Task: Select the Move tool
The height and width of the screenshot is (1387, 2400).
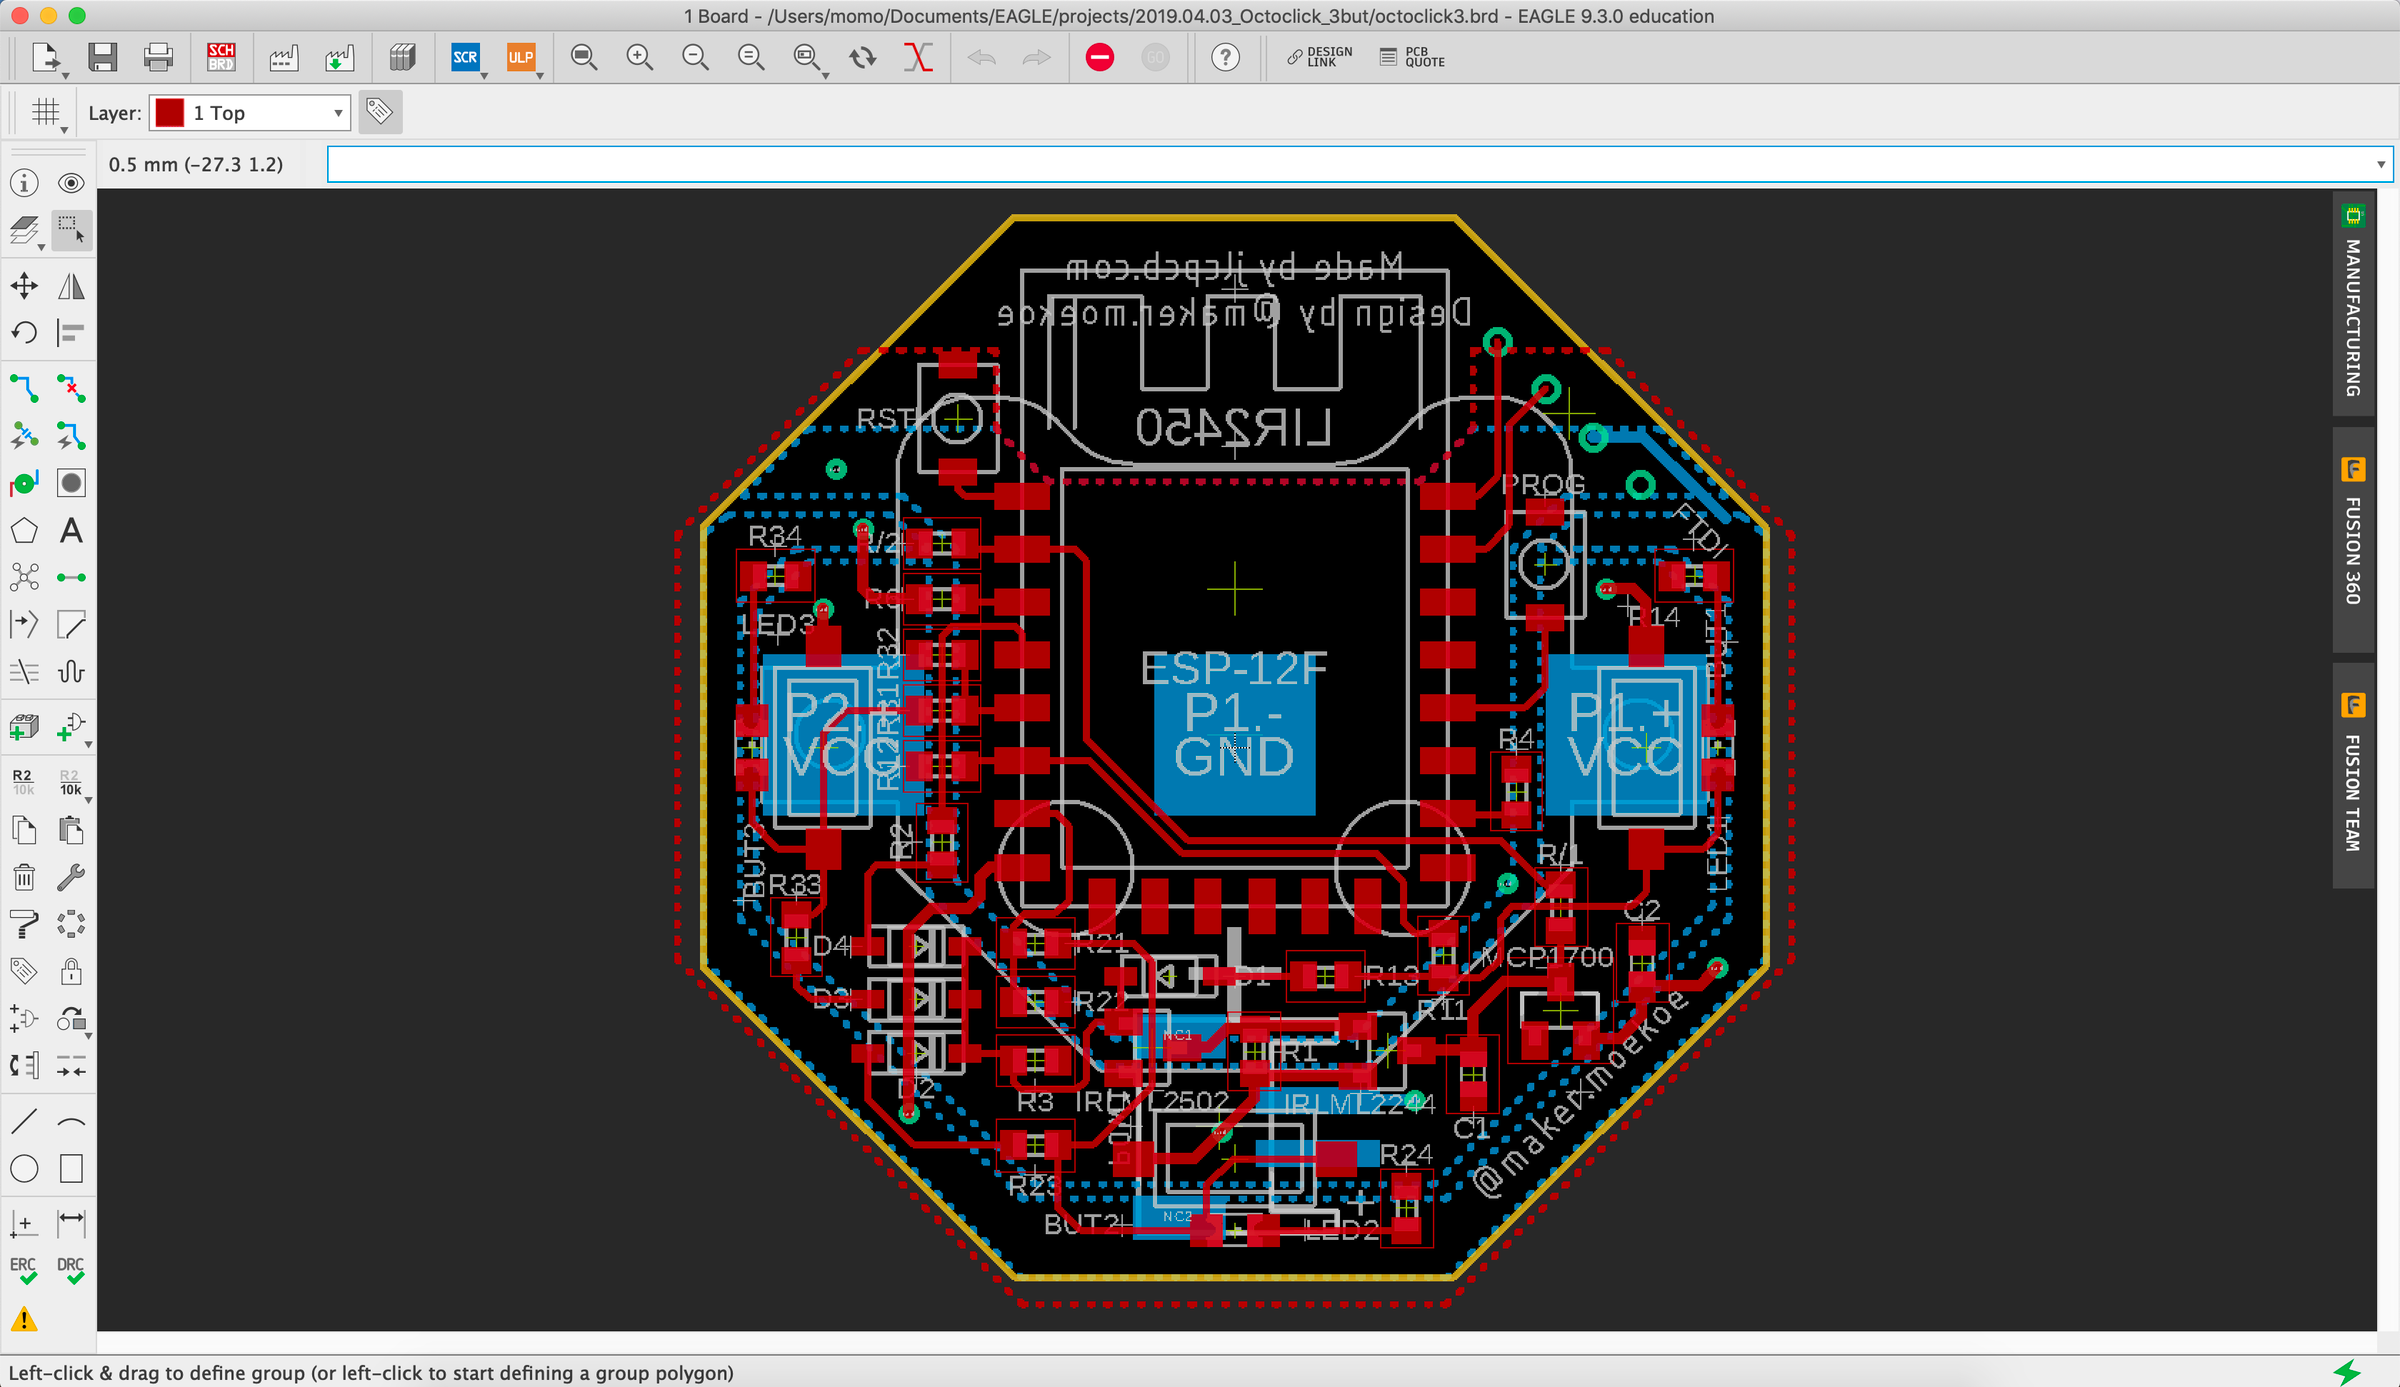Action: coord(23,286)
